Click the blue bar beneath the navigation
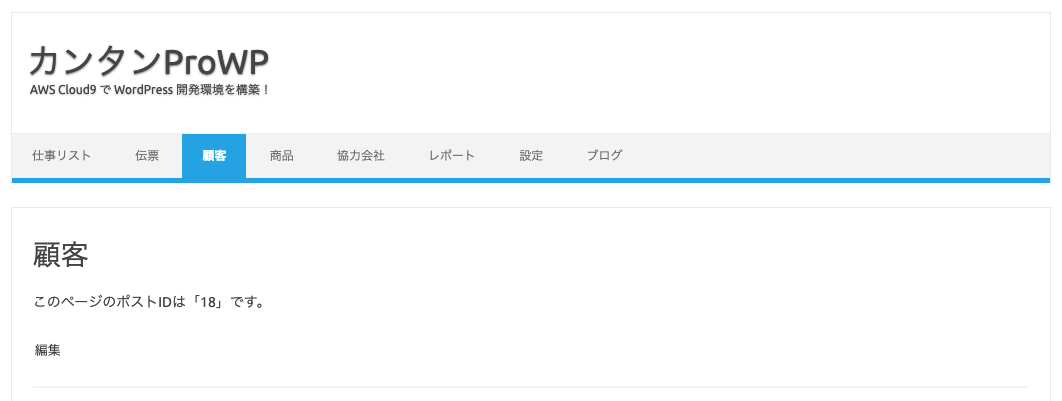 coord(531,180)
